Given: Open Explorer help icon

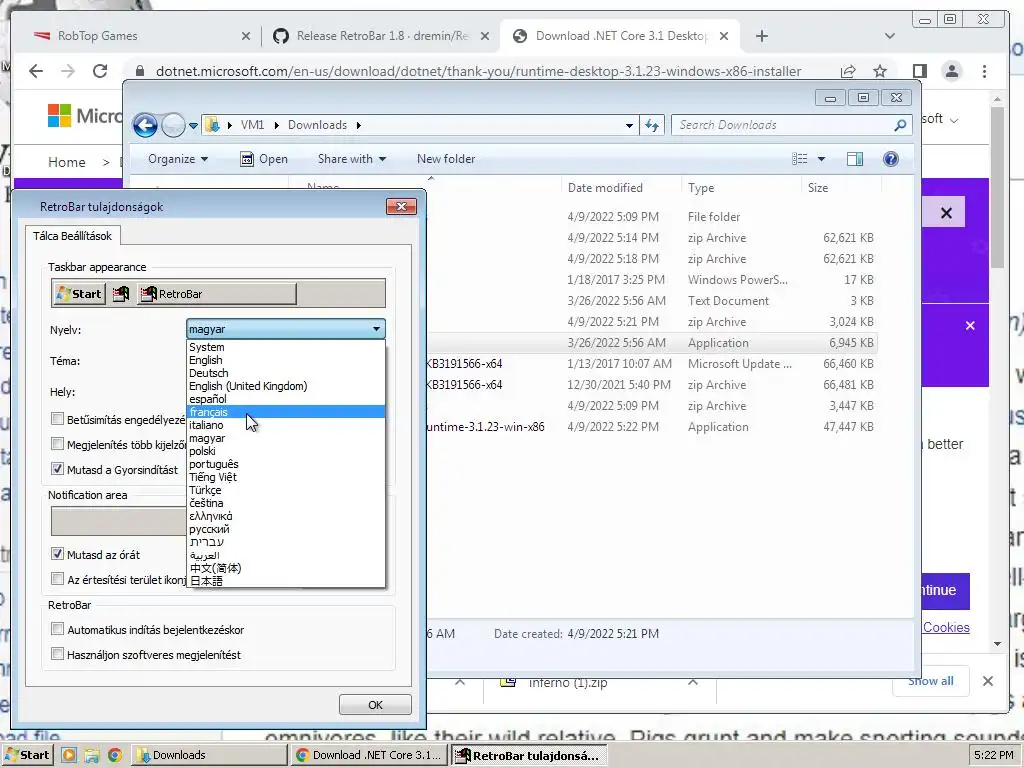Looking at the screenshot, I should pyautogui.click(x=891, y=159).
